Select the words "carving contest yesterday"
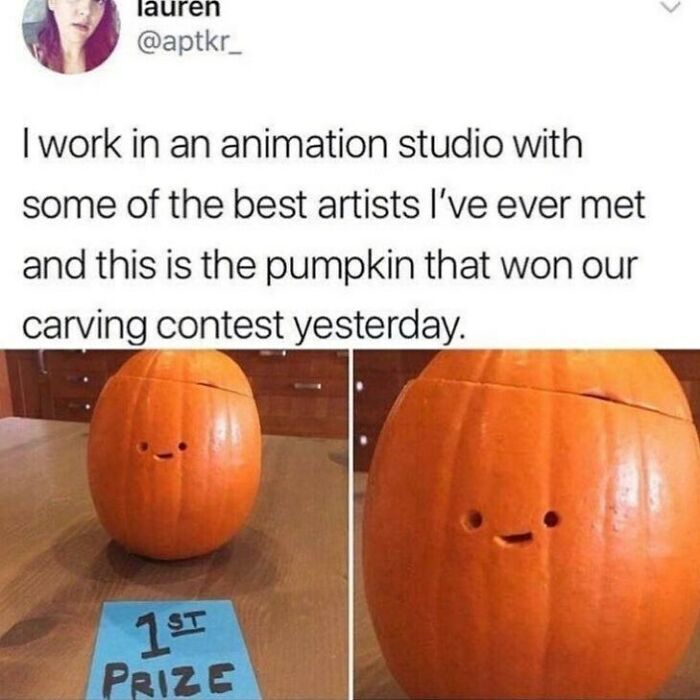 click(240, 326)
